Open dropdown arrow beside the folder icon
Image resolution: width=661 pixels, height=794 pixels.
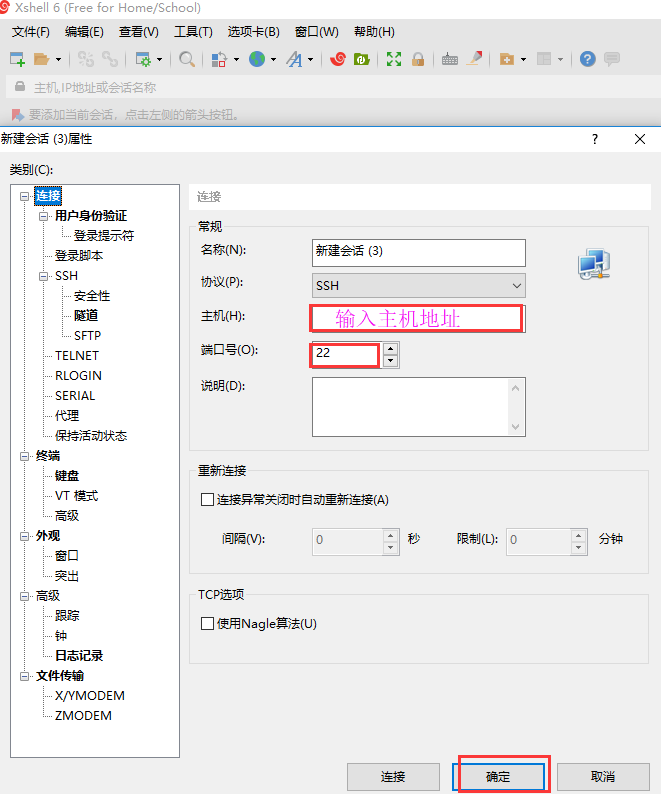pyautogui.click(x=58, y=60)
